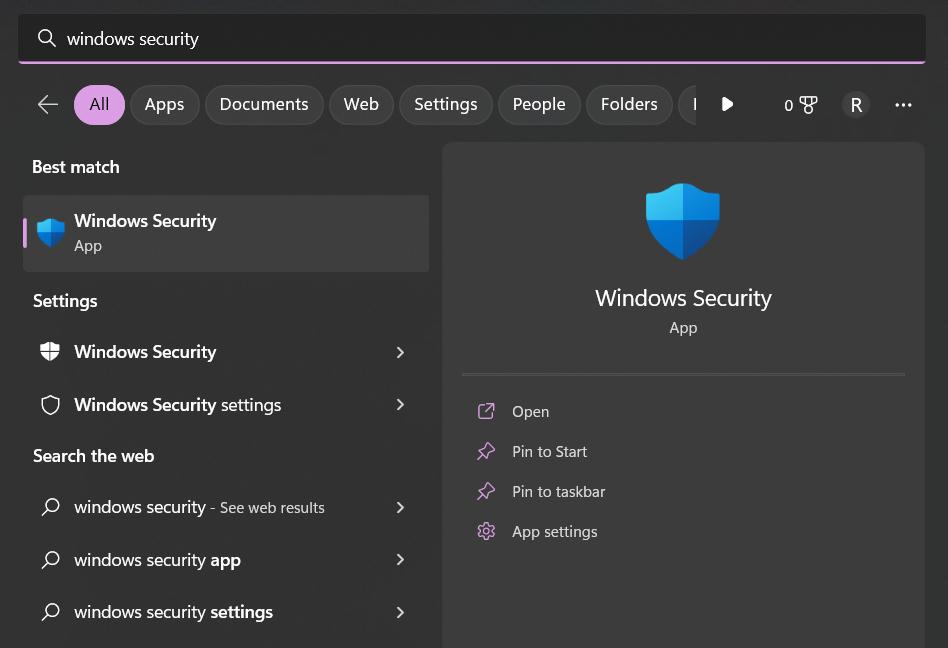Click magnifier icon beside 'See web results'

pos(51,507)
